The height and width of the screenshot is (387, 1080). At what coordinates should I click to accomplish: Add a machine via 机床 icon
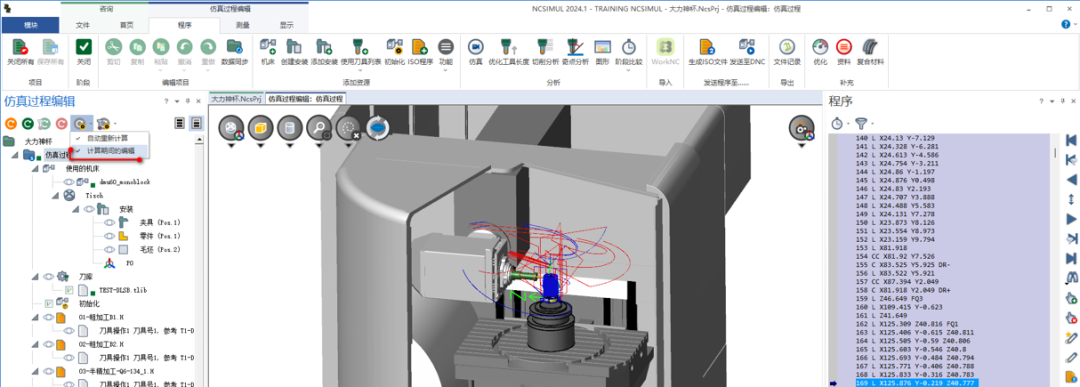coord(268,48)
